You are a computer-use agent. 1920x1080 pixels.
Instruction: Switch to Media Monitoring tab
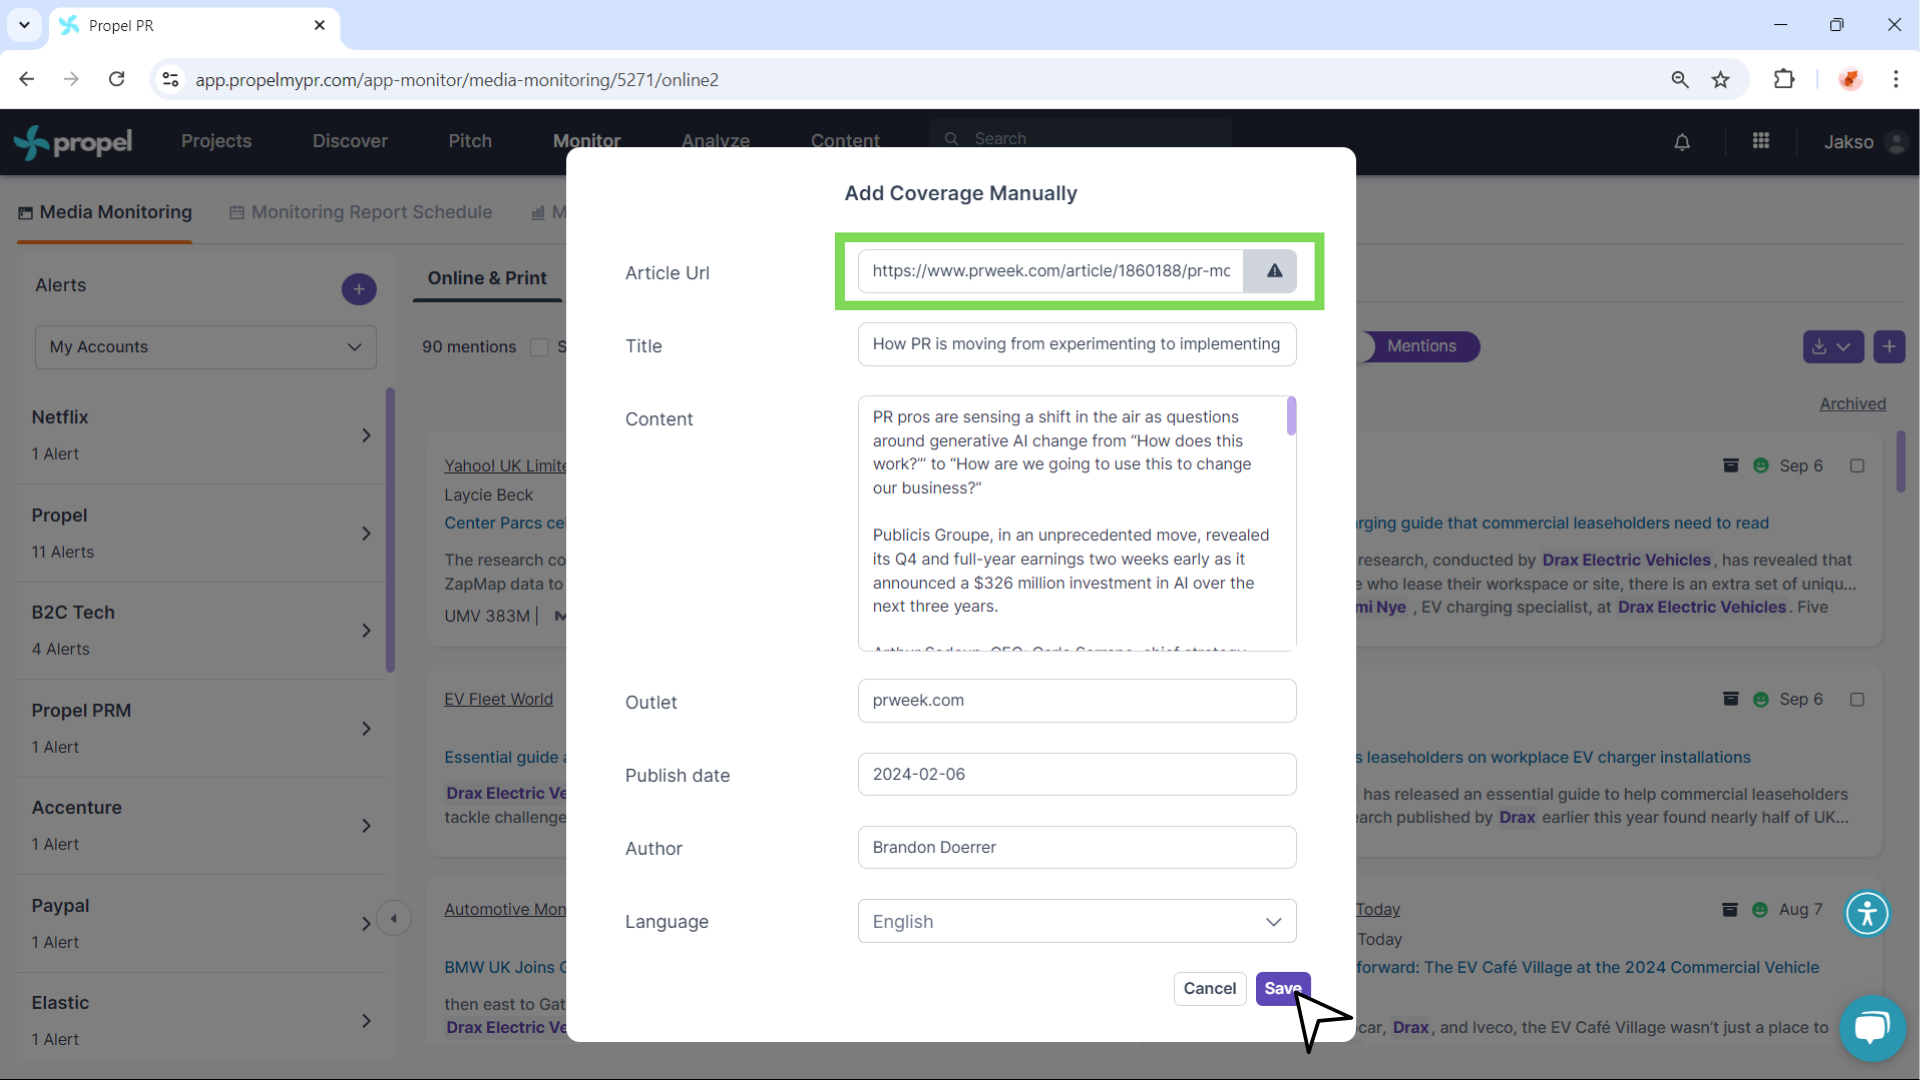pos(105,212)
